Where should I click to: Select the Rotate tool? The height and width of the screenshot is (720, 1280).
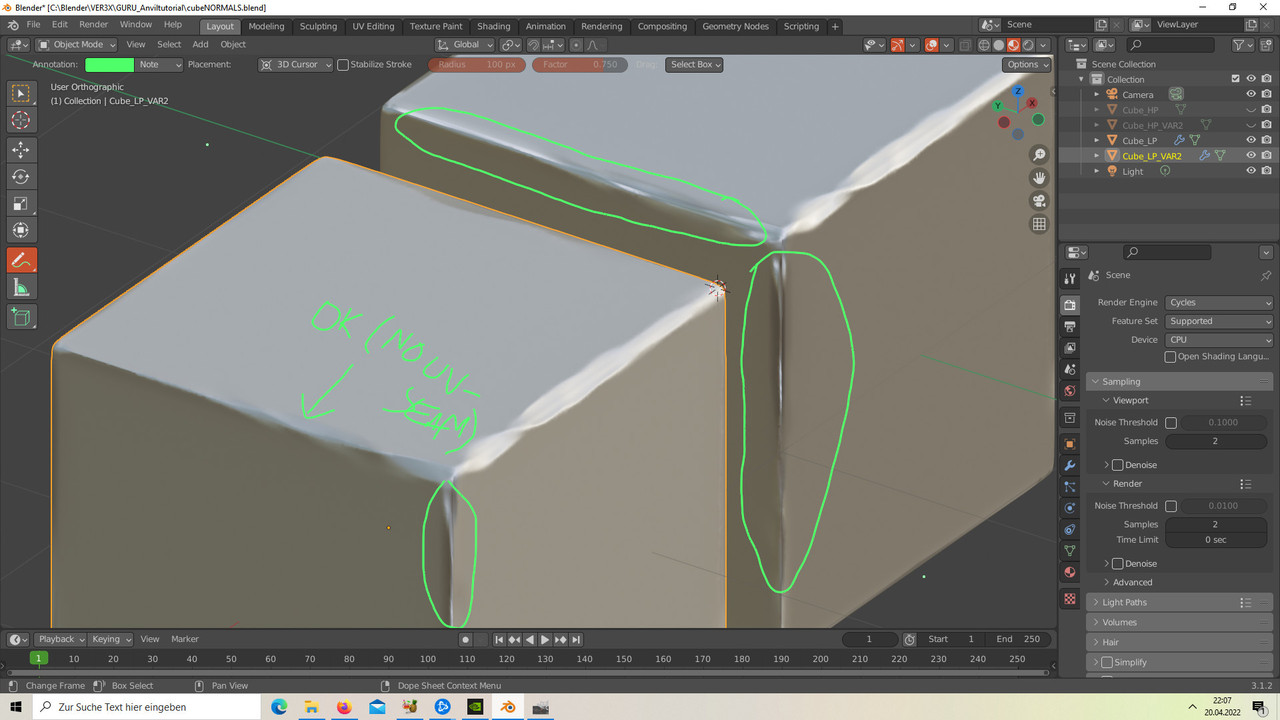tap(21, 176)
